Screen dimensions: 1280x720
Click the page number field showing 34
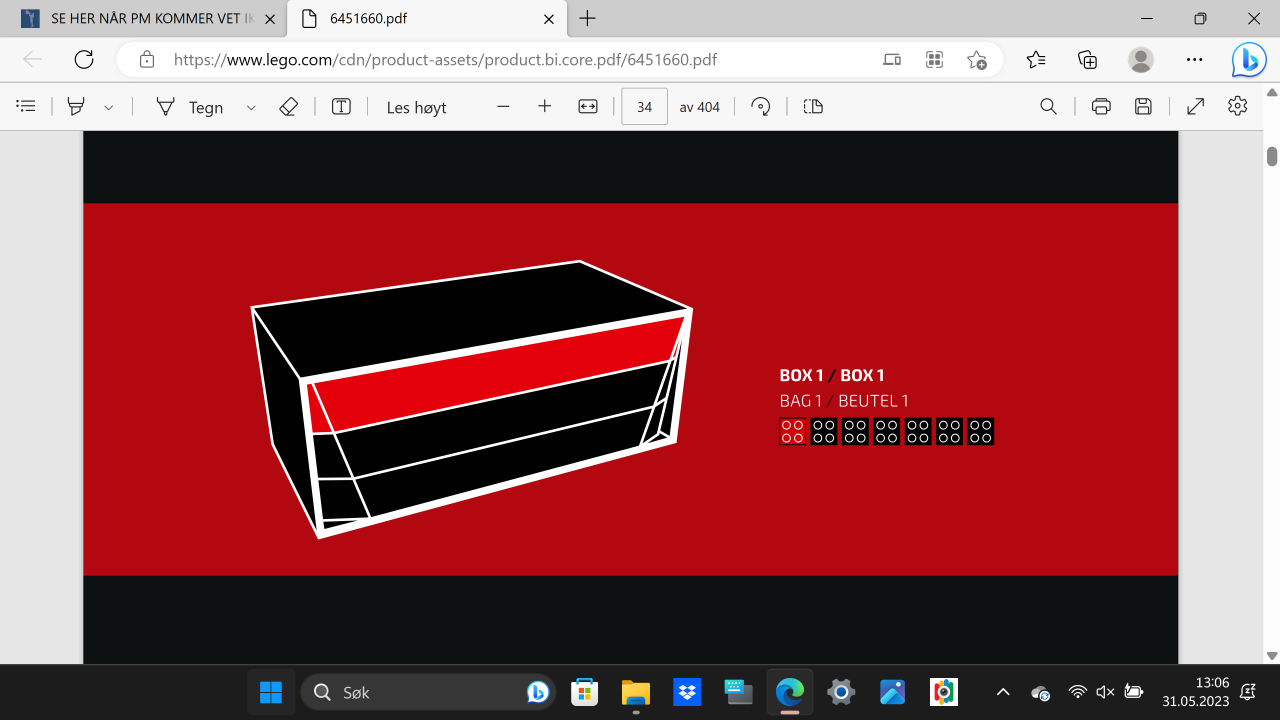644,107
